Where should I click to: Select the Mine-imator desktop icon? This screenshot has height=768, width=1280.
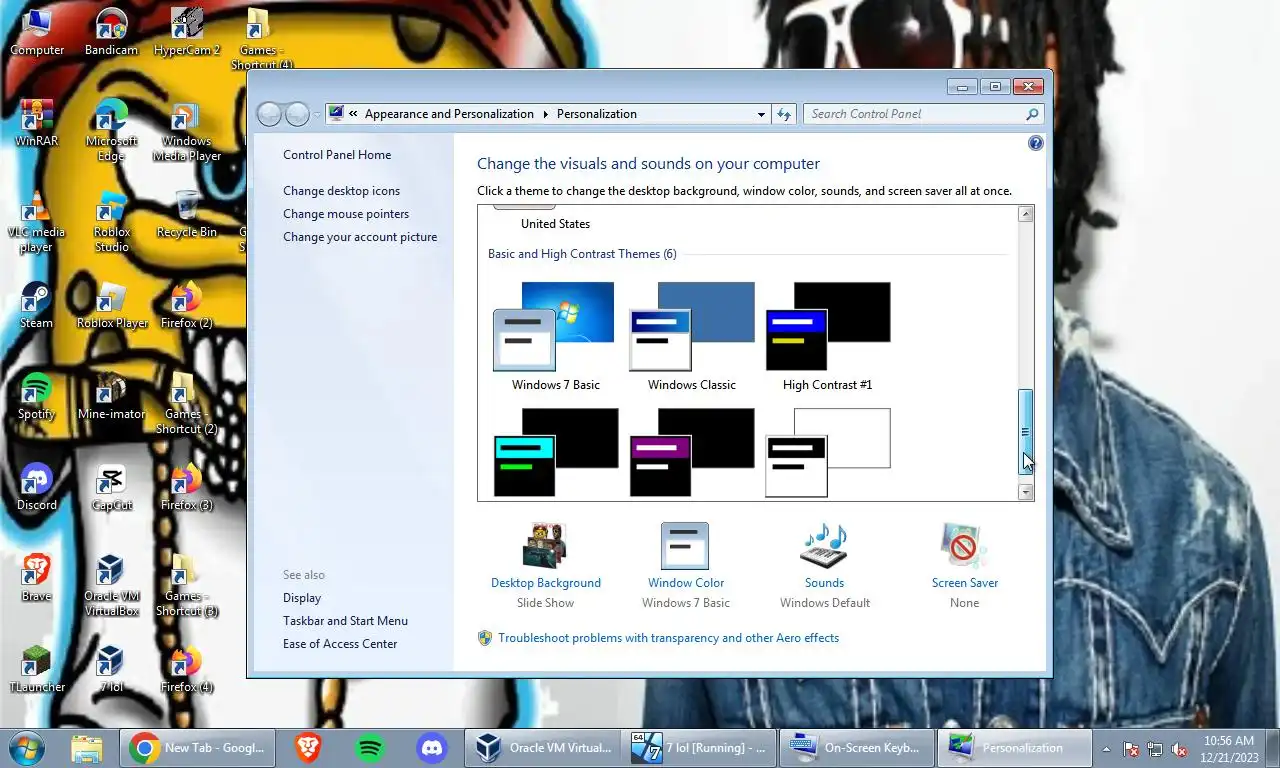click(x=111, y=396)
